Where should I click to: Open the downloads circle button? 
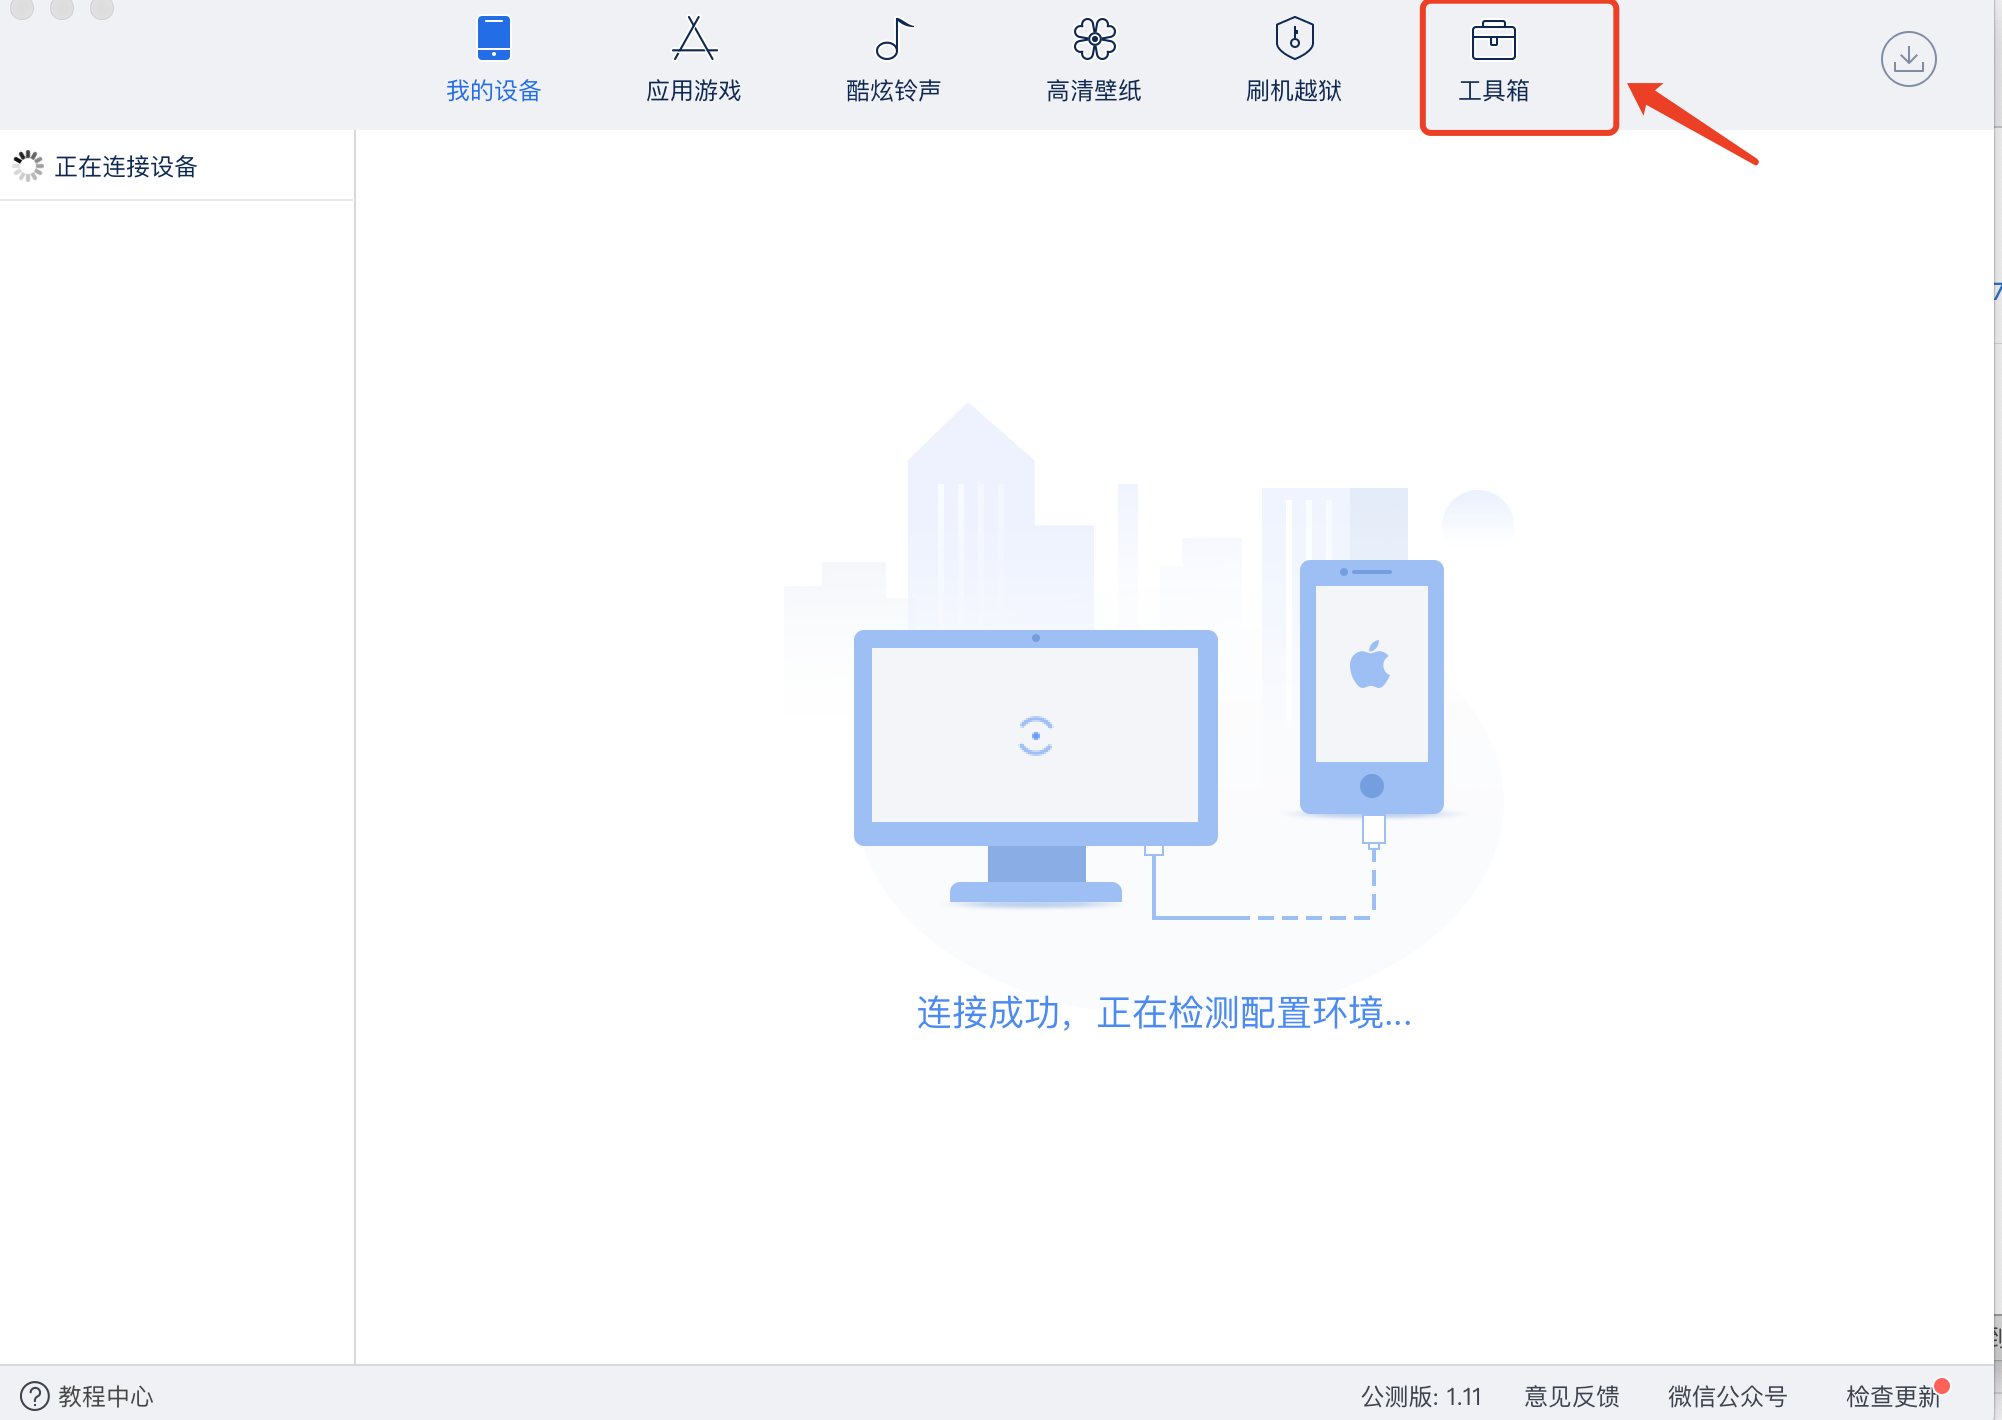[1908, 59]
